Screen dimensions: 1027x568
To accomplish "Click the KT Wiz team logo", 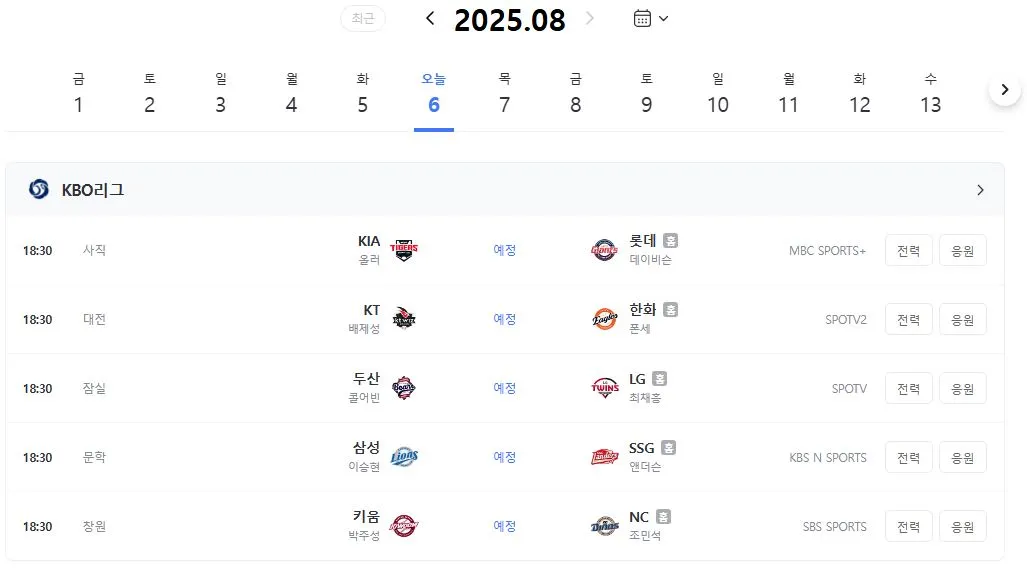I will point(404,319).
